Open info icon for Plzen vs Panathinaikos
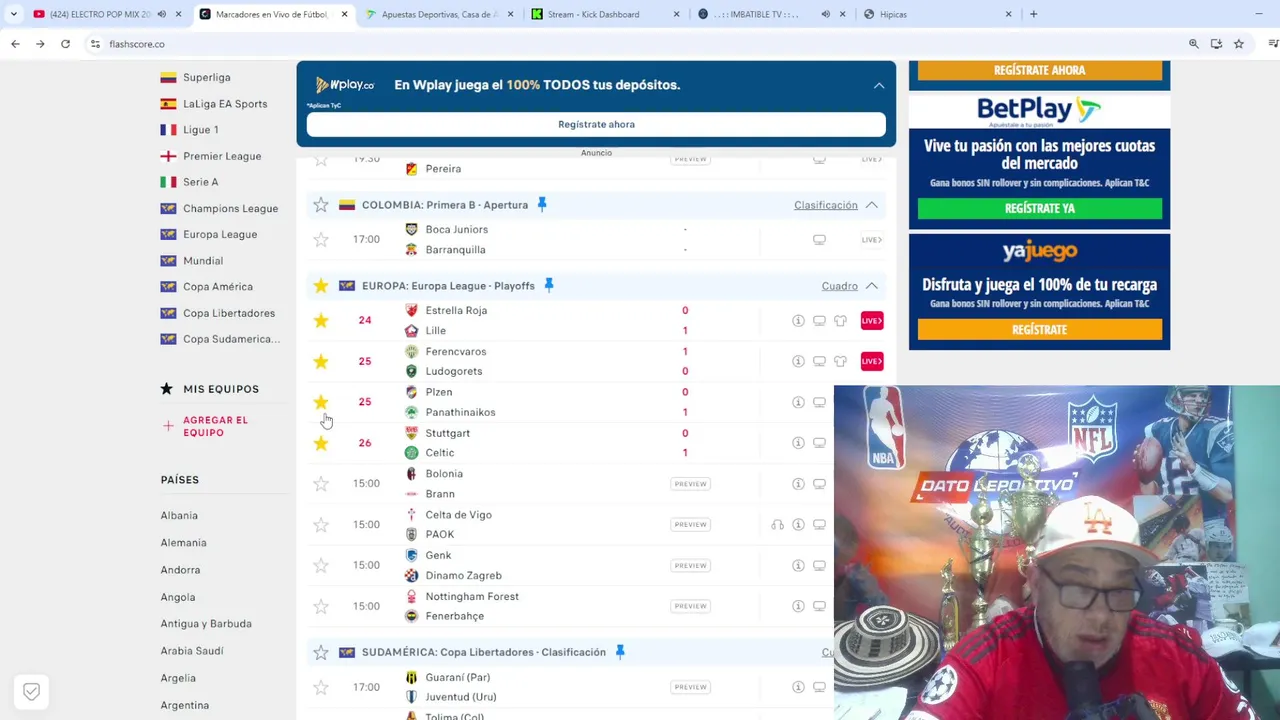 coord(798,402)
